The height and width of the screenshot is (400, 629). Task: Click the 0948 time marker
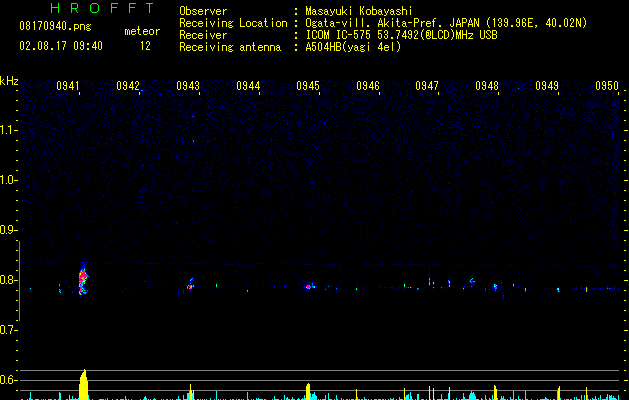[x=487, y=86]
